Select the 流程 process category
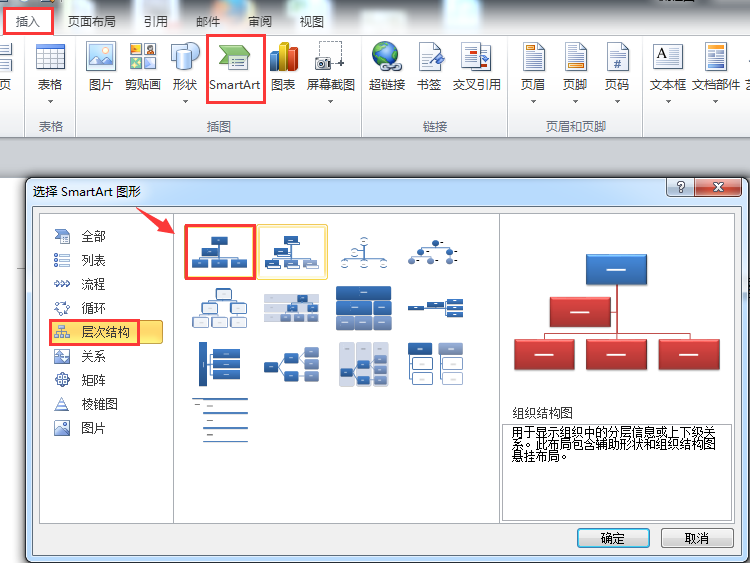Viewport: 750px width, 563px height. (106, 284)
